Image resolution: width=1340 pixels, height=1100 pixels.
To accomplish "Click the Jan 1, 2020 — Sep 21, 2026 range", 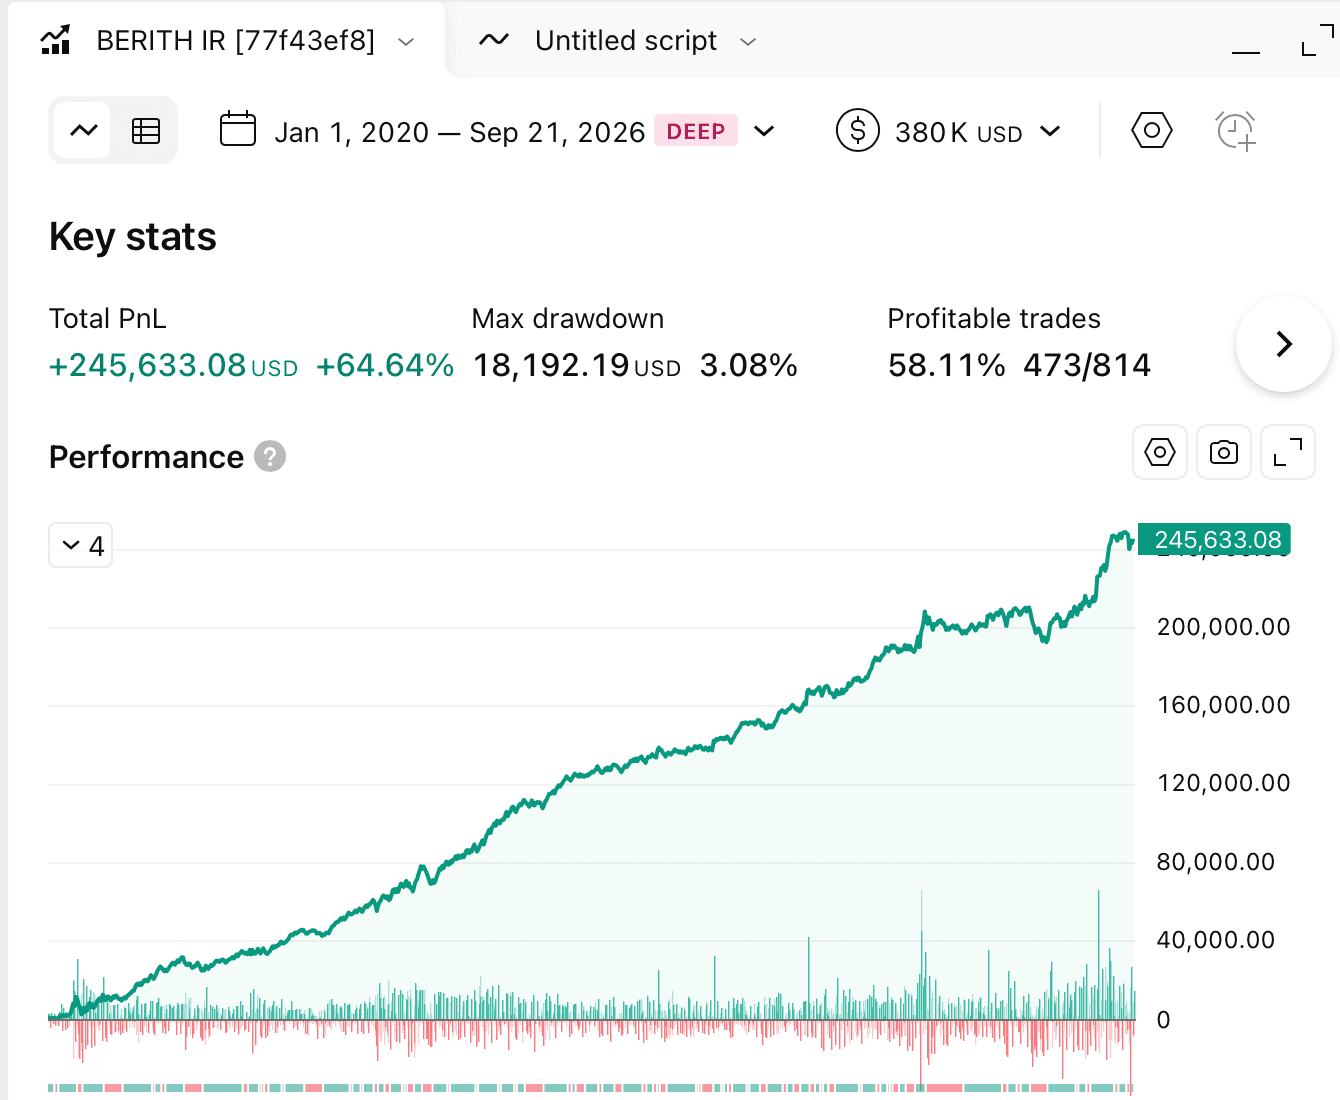I will [460, 132].
